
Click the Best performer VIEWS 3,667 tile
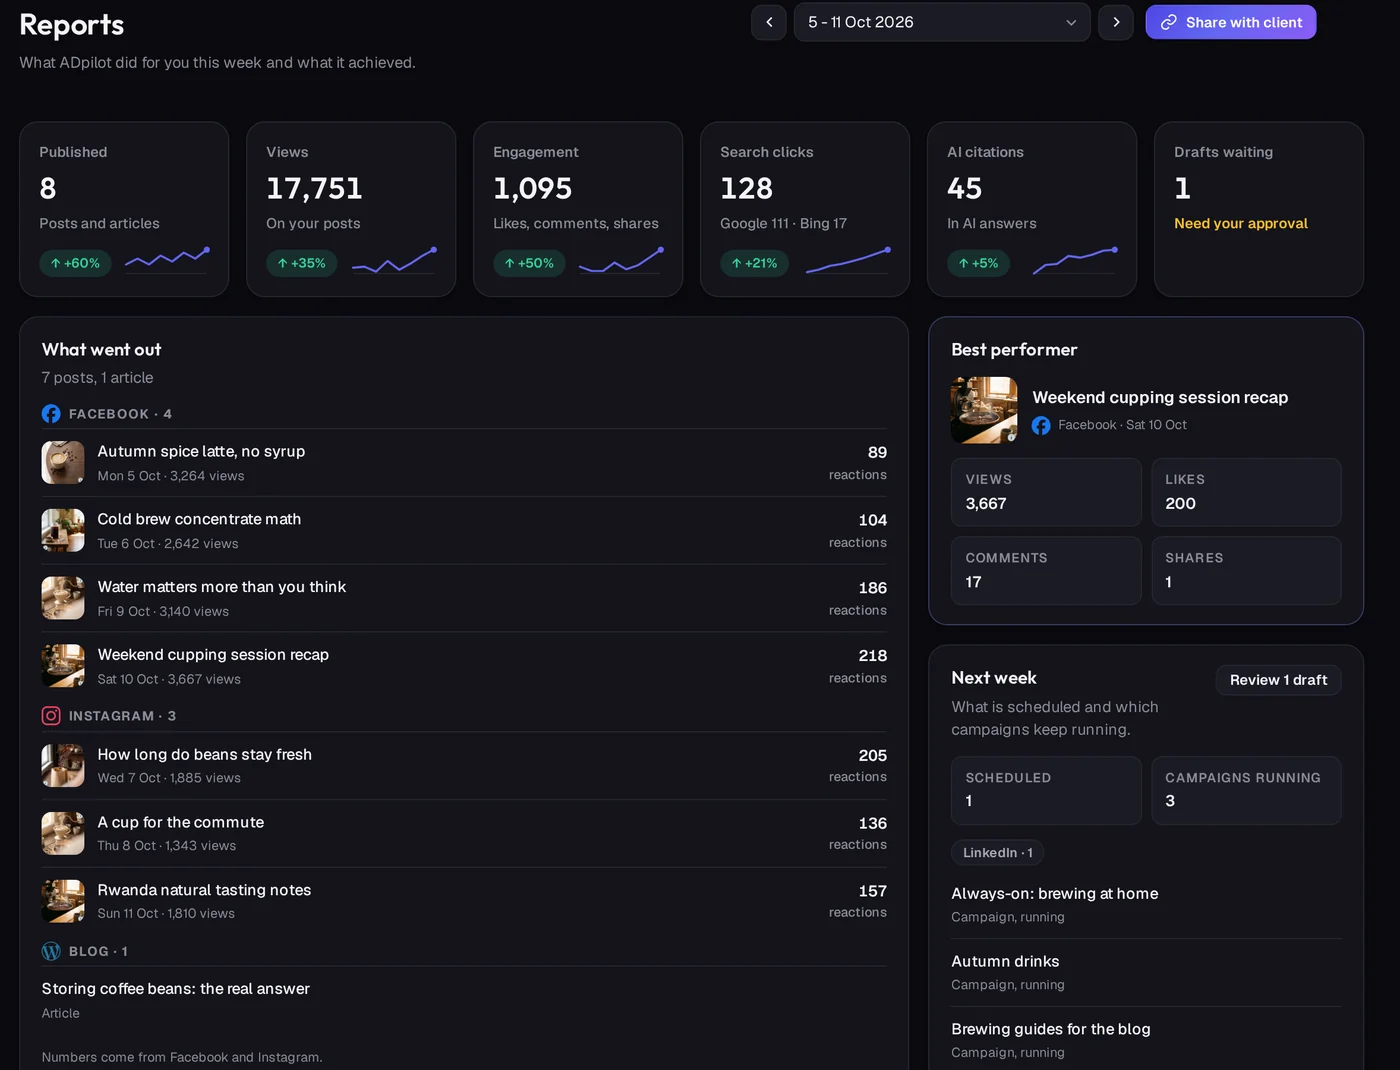click(1046, 492)
